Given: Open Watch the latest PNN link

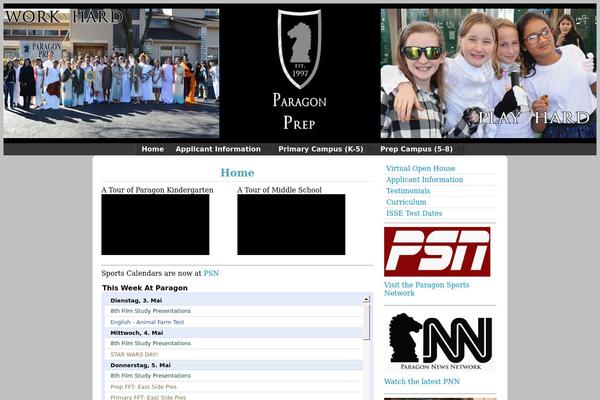Looking at the screenshot, I should [422, 382].
